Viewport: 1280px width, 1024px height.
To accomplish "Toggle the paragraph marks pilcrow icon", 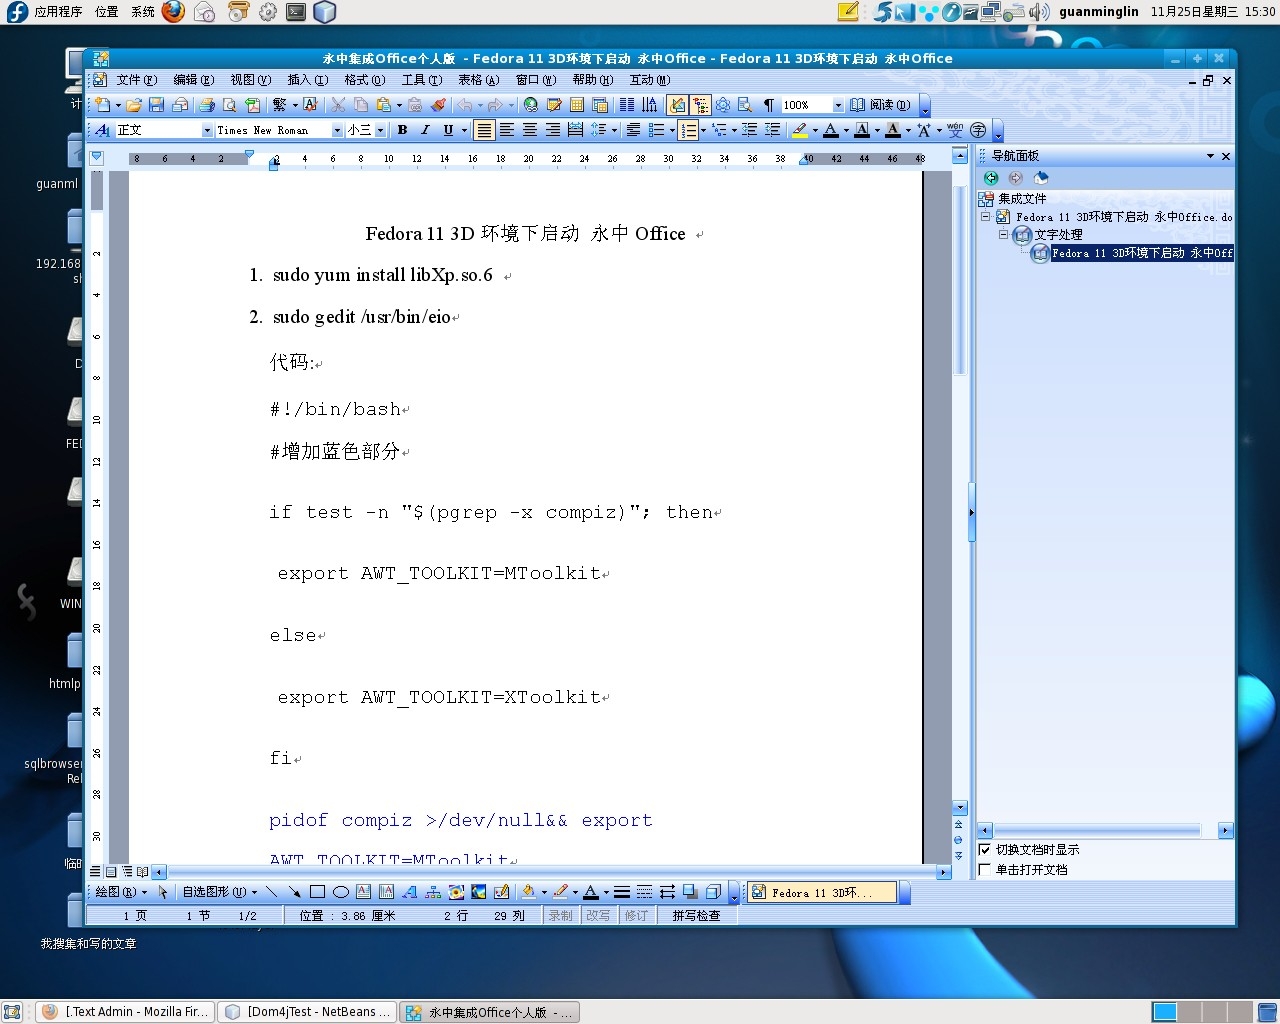I will 769,105.
